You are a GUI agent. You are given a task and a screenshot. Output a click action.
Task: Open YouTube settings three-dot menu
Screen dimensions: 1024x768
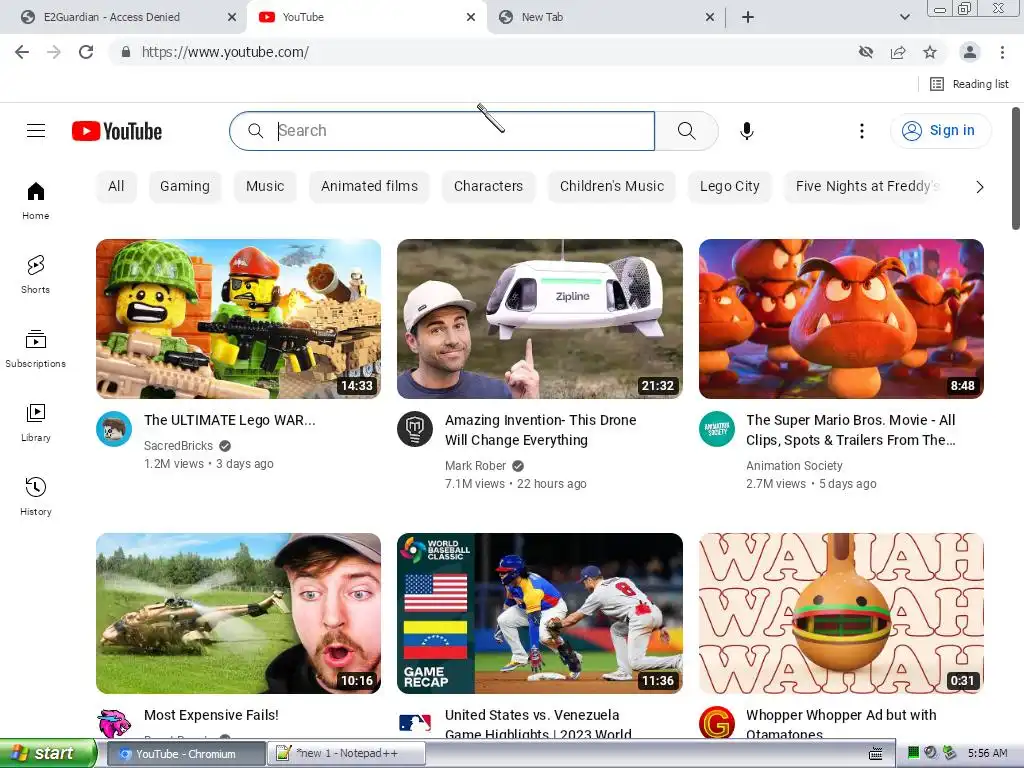[861, 131]
